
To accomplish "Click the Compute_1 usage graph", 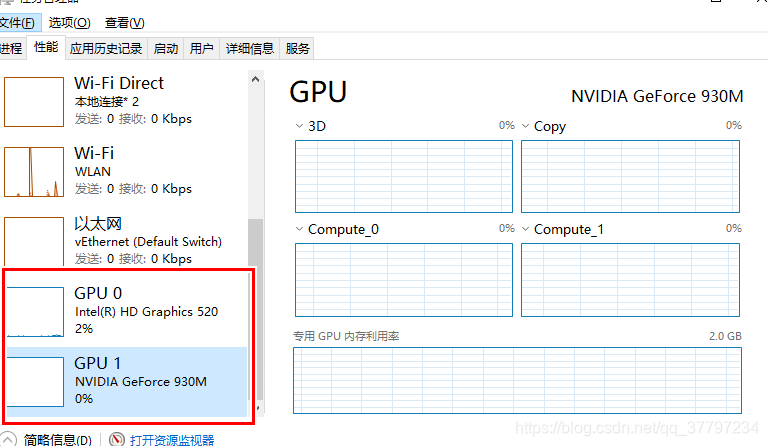I will click(630, 280).
